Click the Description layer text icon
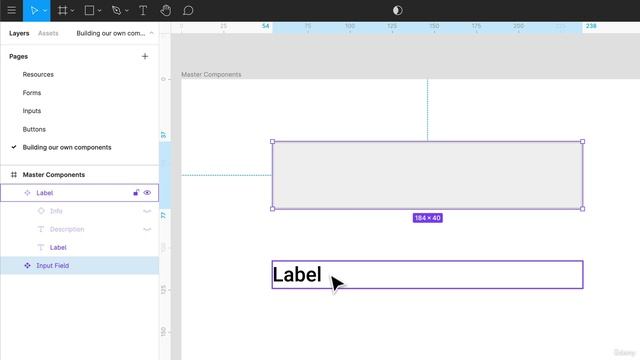Screen dimensions: 640x360 (x=41, y=229)
